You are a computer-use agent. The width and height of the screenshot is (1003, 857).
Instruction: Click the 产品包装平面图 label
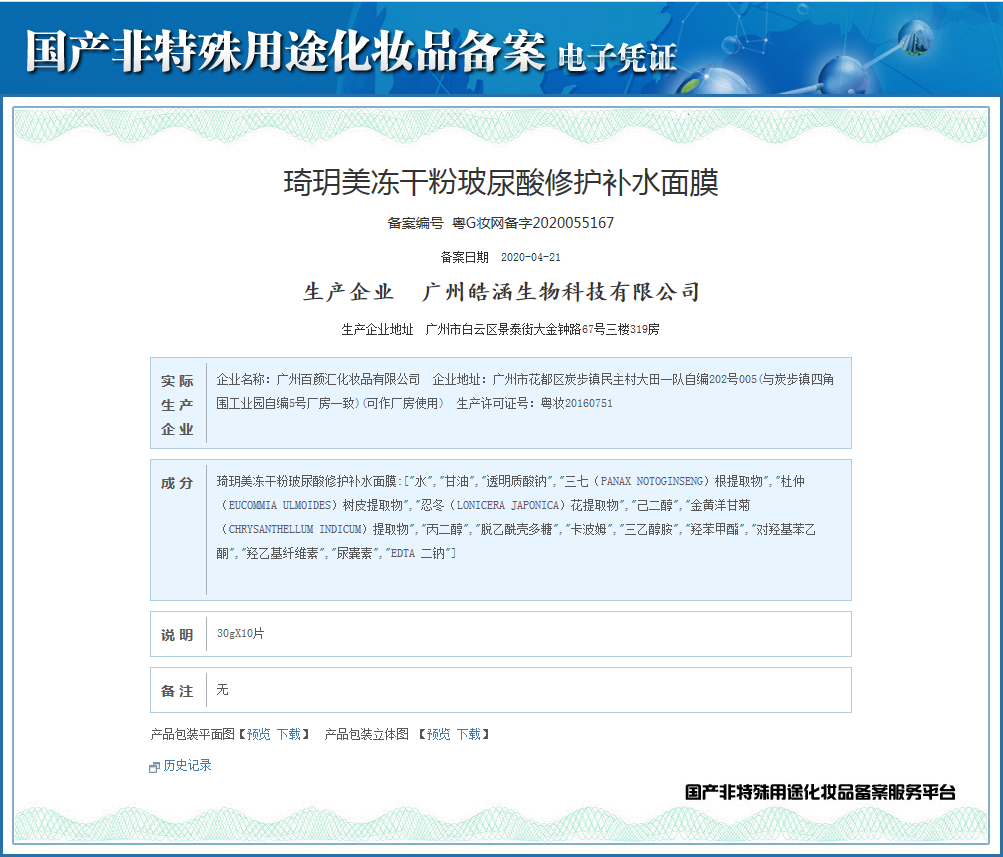click(193, 734)
